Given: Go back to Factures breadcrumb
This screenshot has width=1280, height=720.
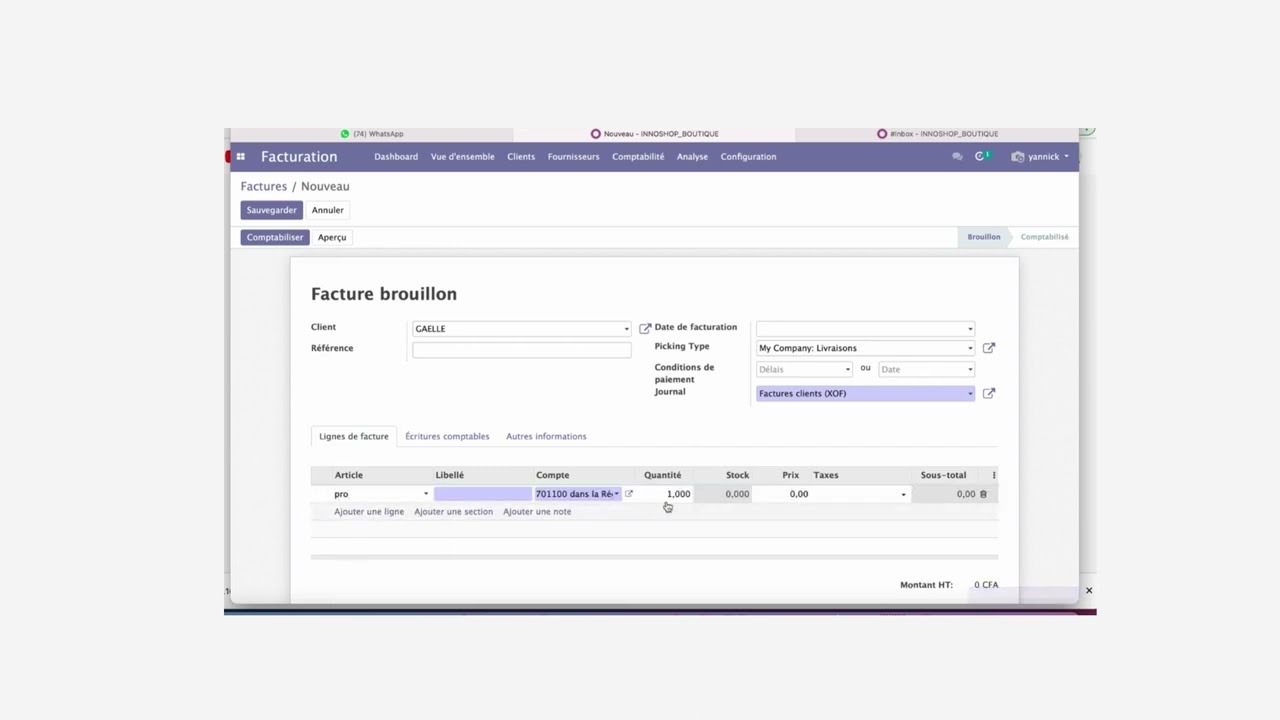Looking at the screenshot, I should pos(264,186).
